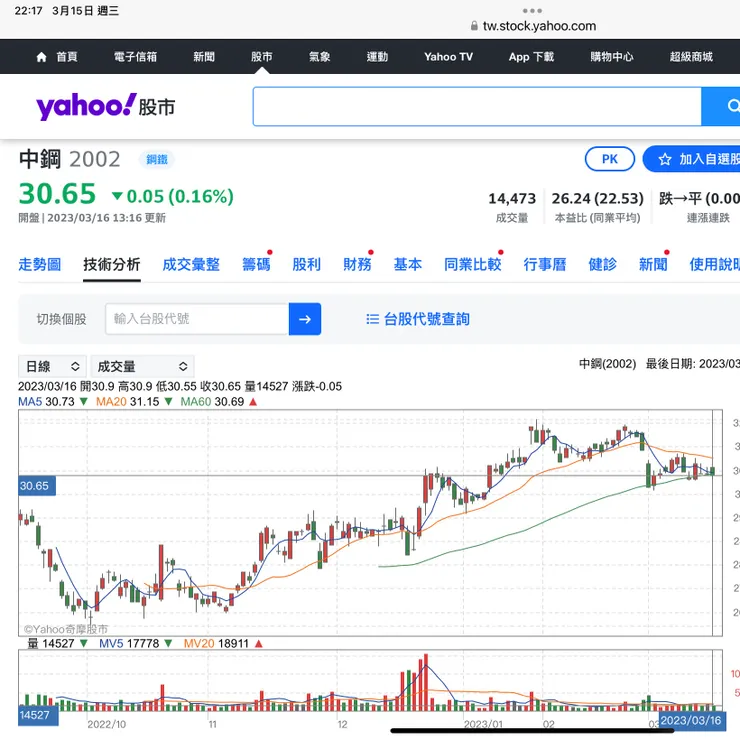Open the App 下載 link
Image resolution: width=740 pixels, height=740 pixels.
pos(531,57)
